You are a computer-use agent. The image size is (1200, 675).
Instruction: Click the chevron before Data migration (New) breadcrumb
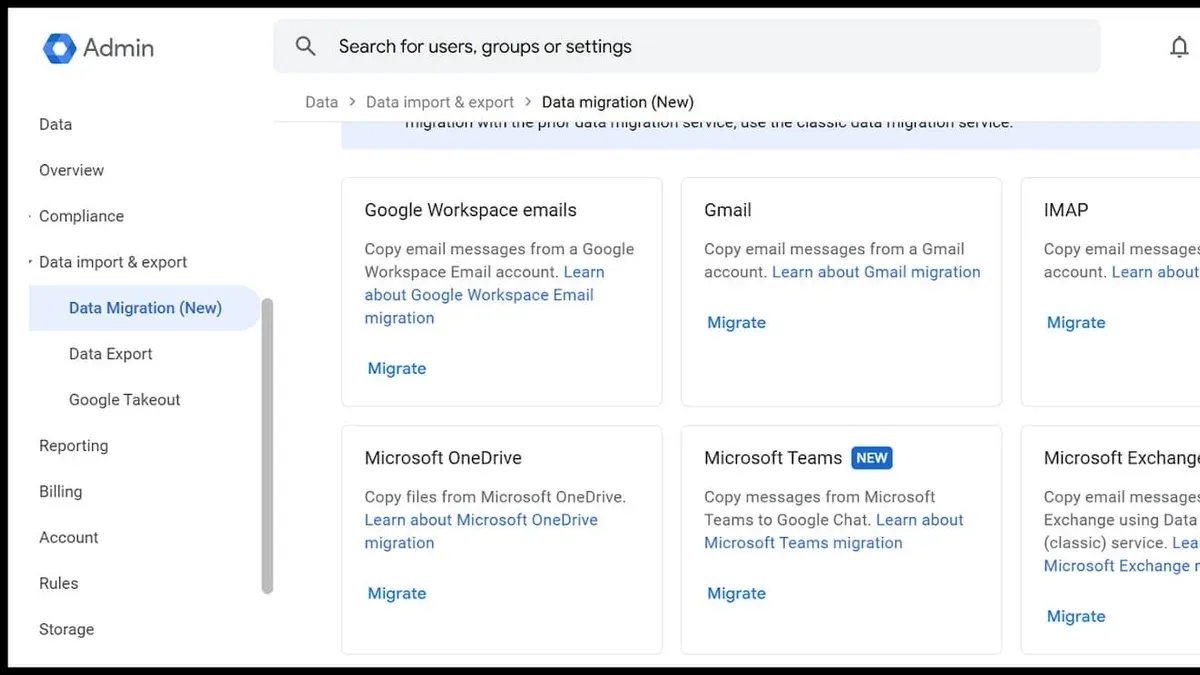(528, 102)
